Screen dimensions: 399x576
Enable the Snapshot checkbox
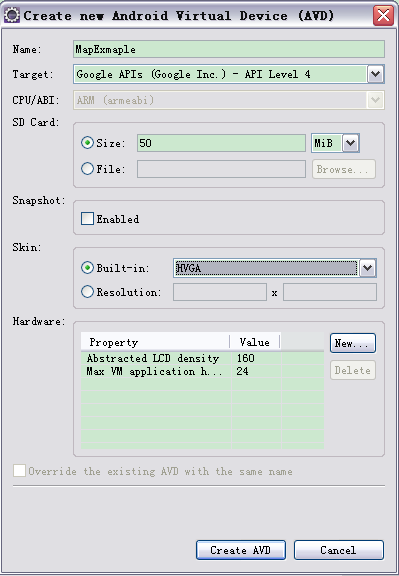click(87, 219)
